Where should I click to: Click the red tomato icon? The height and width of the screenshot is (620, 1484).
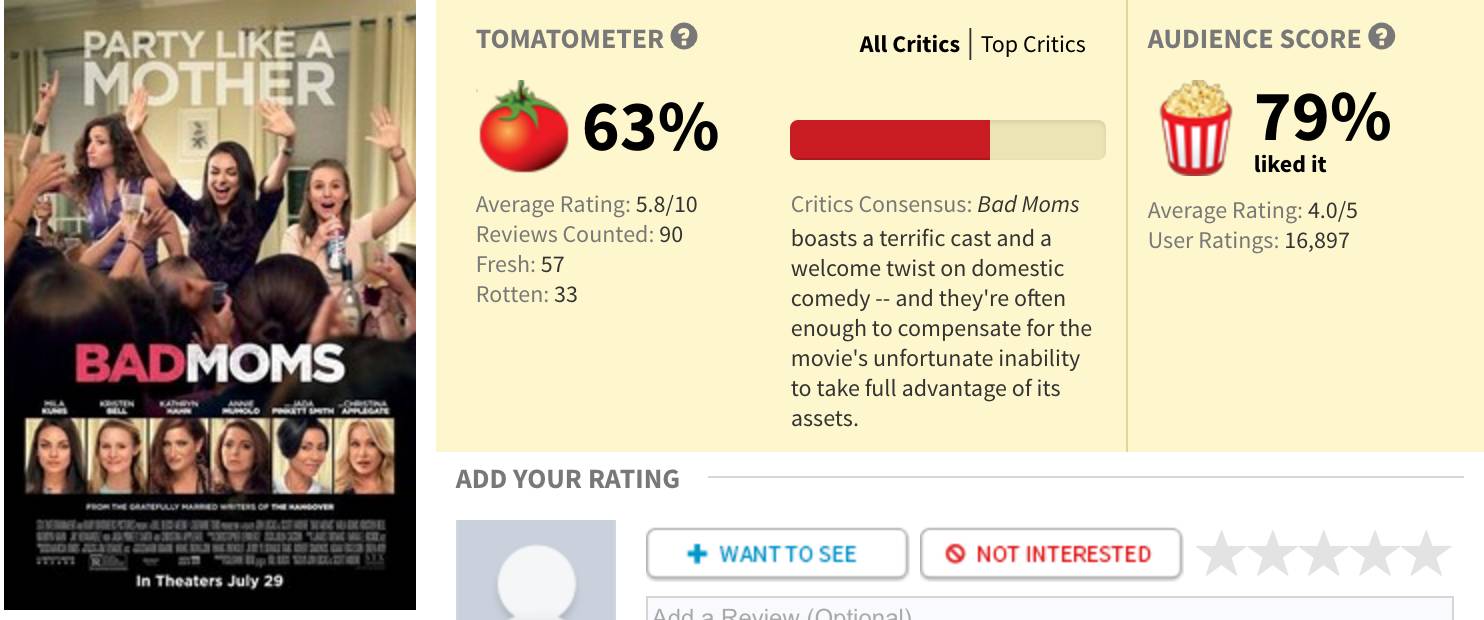pyautogui.click(x=523, y=129)
